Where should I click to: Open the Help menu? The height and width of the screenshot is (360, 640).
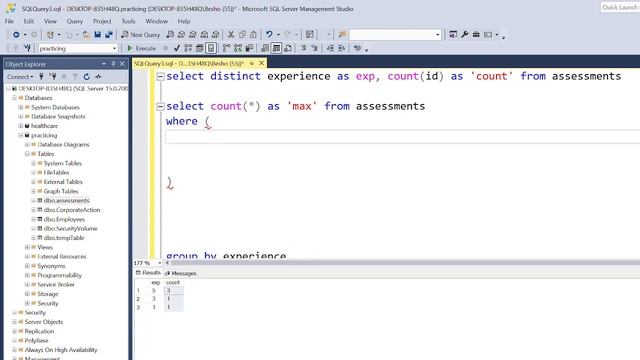[184, 21]
